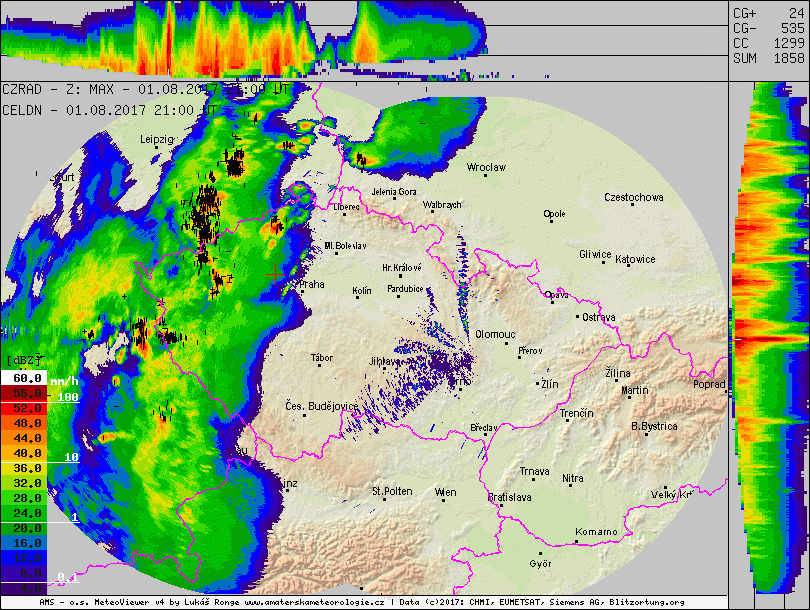Image resolution: width=810 pixels, height=610 pixels.
Task: Select the Jelenia Gora city label
Action: [x=394, y=192]
